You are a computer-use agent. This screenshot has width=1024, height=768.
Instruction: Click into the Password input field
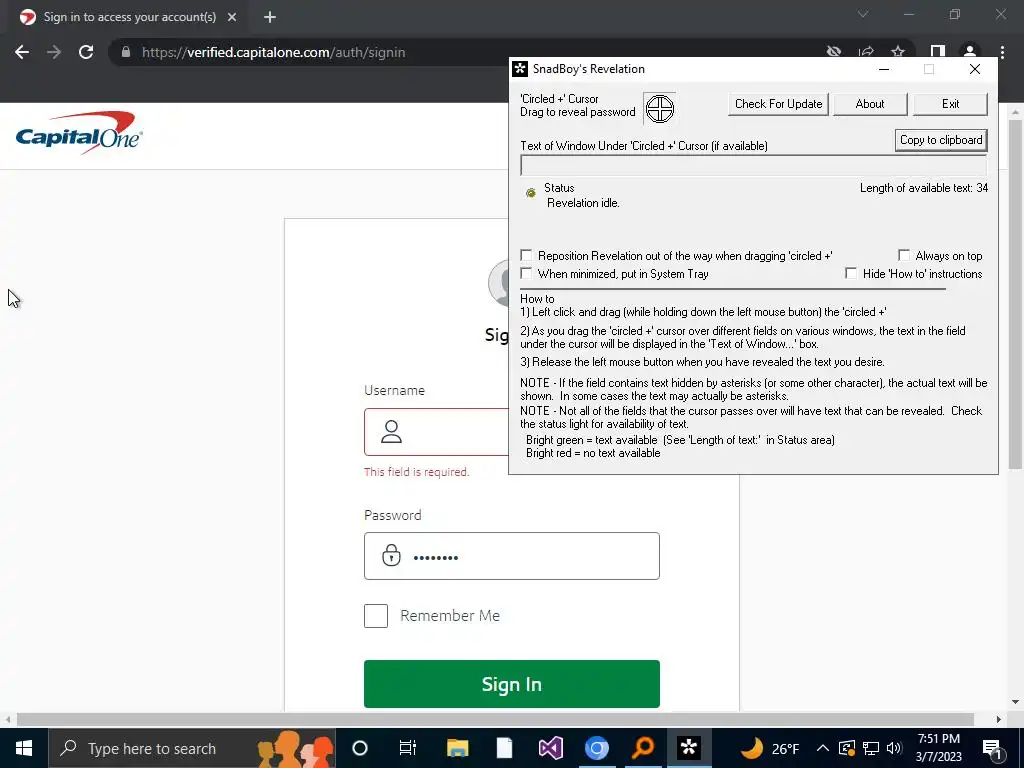511,556
